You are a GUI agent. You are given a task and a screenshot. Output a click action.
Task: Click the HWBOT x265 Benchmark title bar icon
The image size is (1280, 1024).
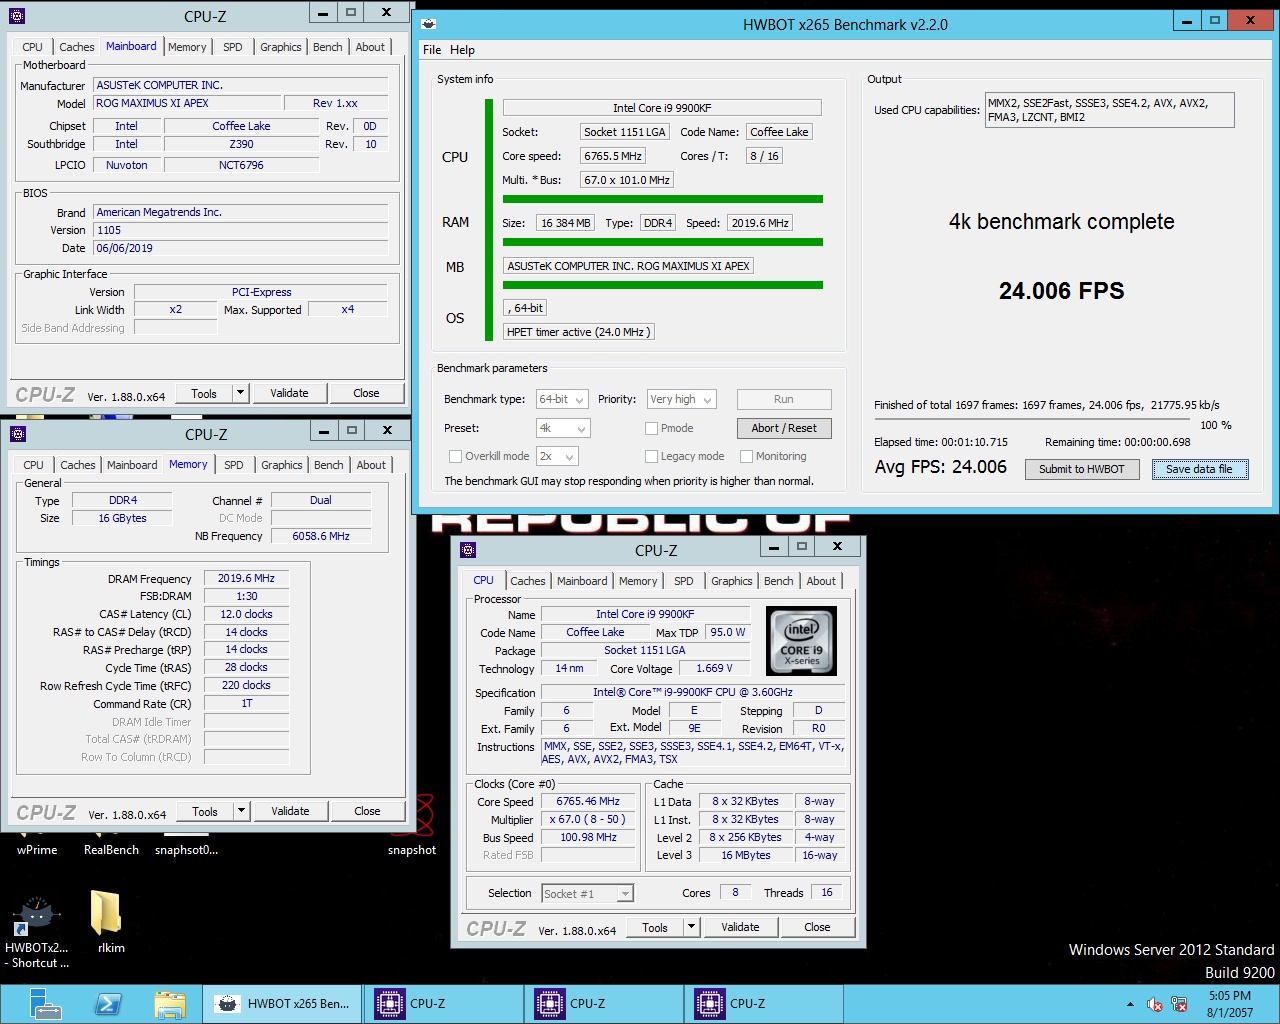[427, 24]
